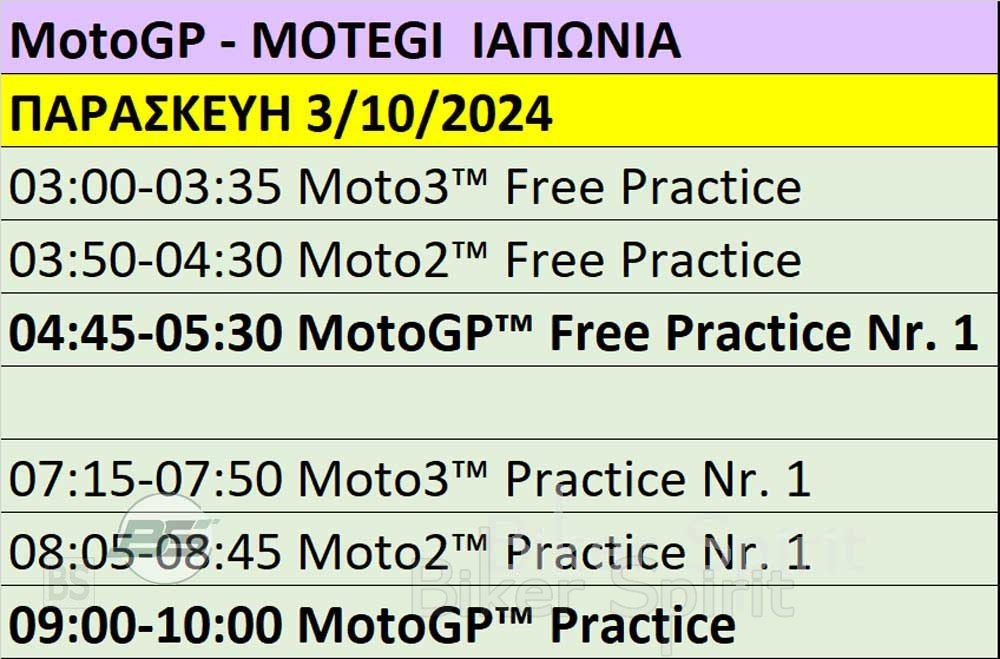Screen dimensions: 1000x659
Task: Click the 09:00-10:00 time in bold
Action: [145, 625]
